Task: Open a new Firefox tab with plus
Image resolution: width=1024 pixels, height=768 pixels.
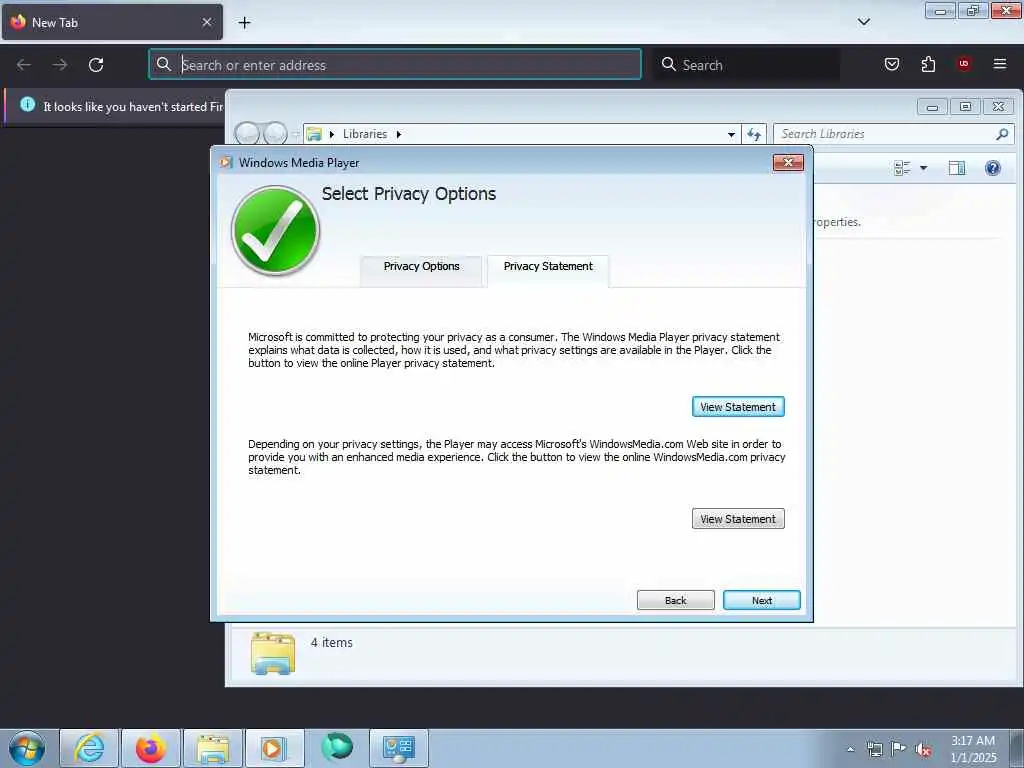Action: 244,22
